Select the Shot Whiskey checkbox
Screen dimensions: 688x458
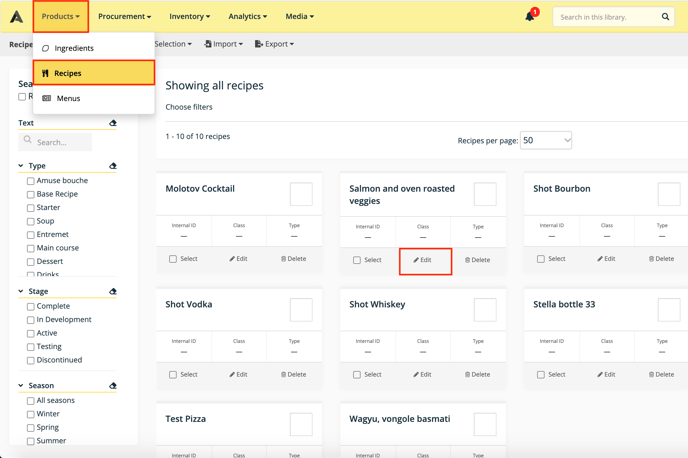(x=357, y=375)
